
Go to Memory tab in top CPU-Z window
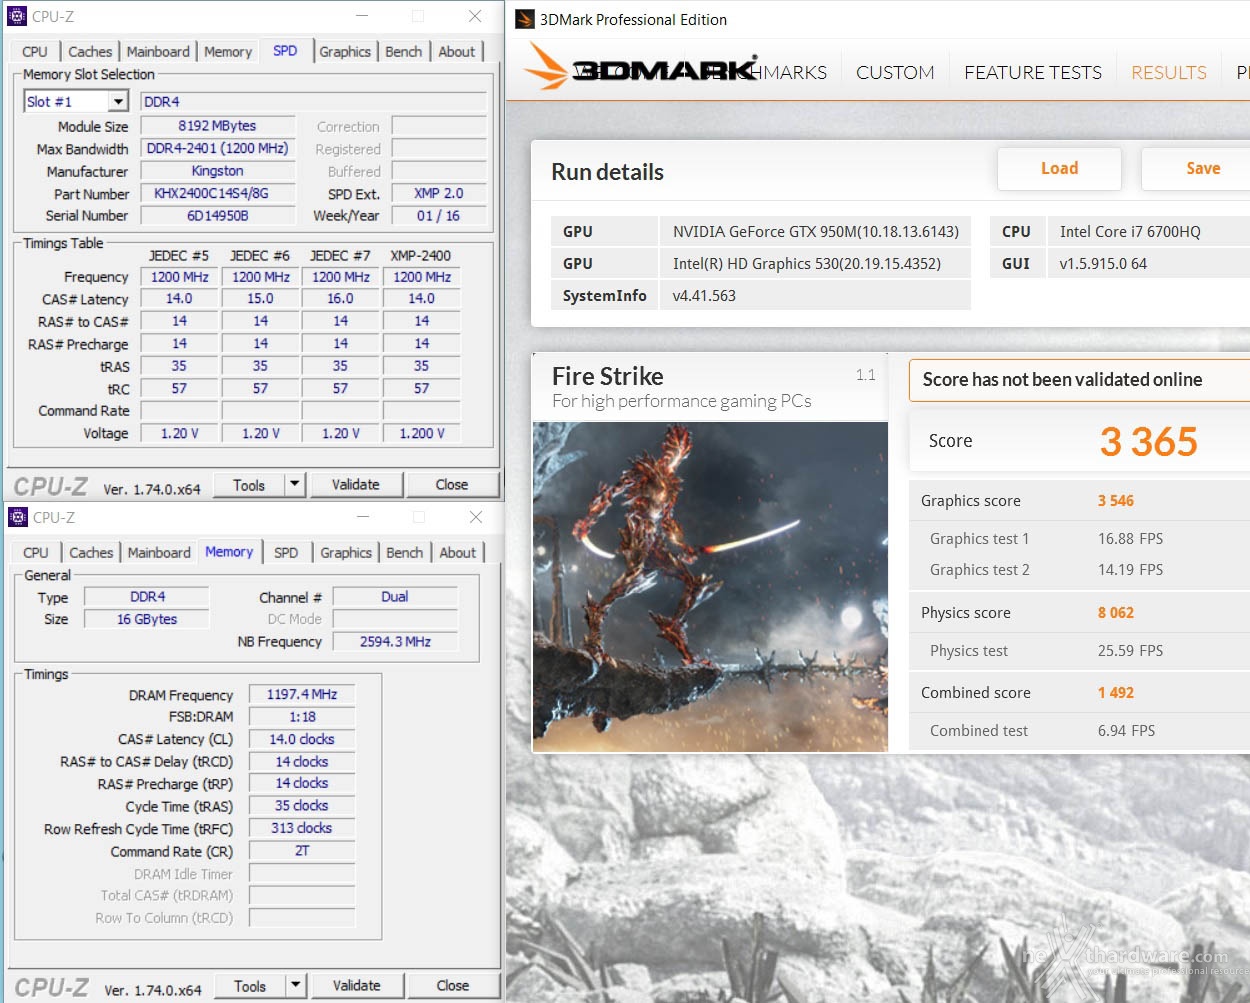coord(228,52)
